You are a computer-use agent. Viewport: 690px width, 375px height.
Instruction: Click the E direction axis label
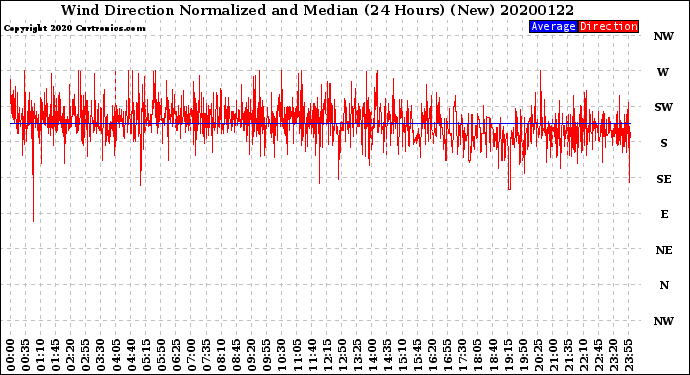pyautogui.click(x=664, y=214)
